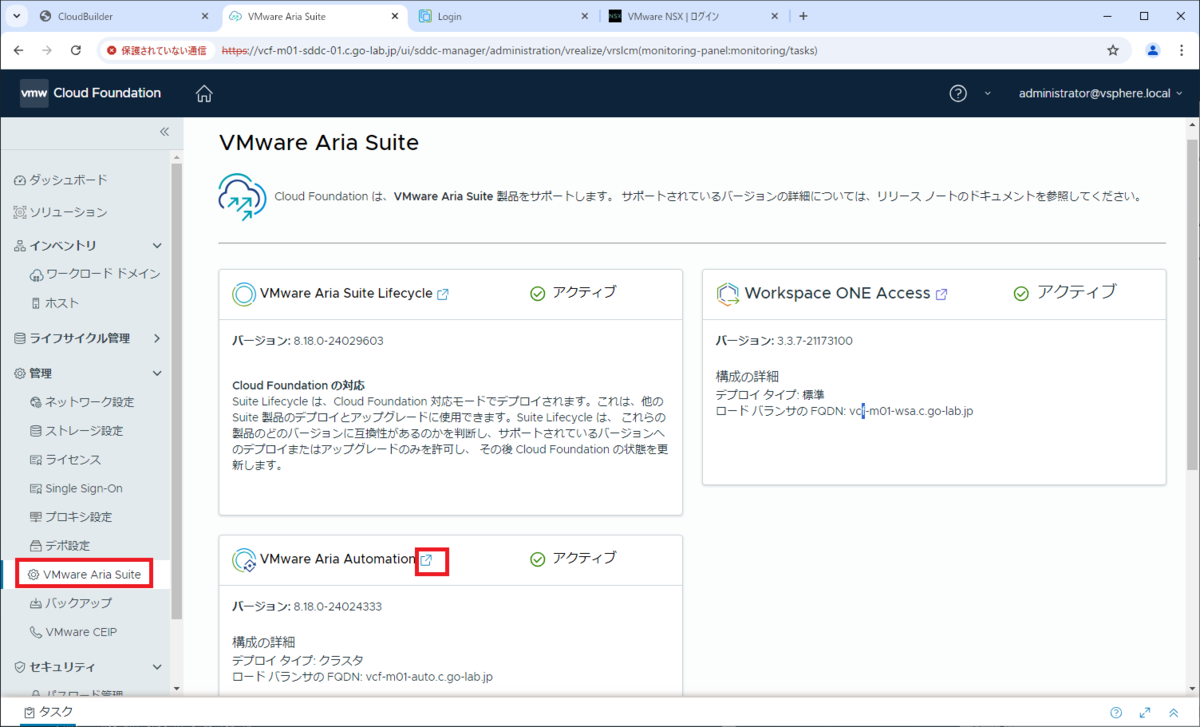Open ホスト in the sidebar

click(x=55, y=303)
